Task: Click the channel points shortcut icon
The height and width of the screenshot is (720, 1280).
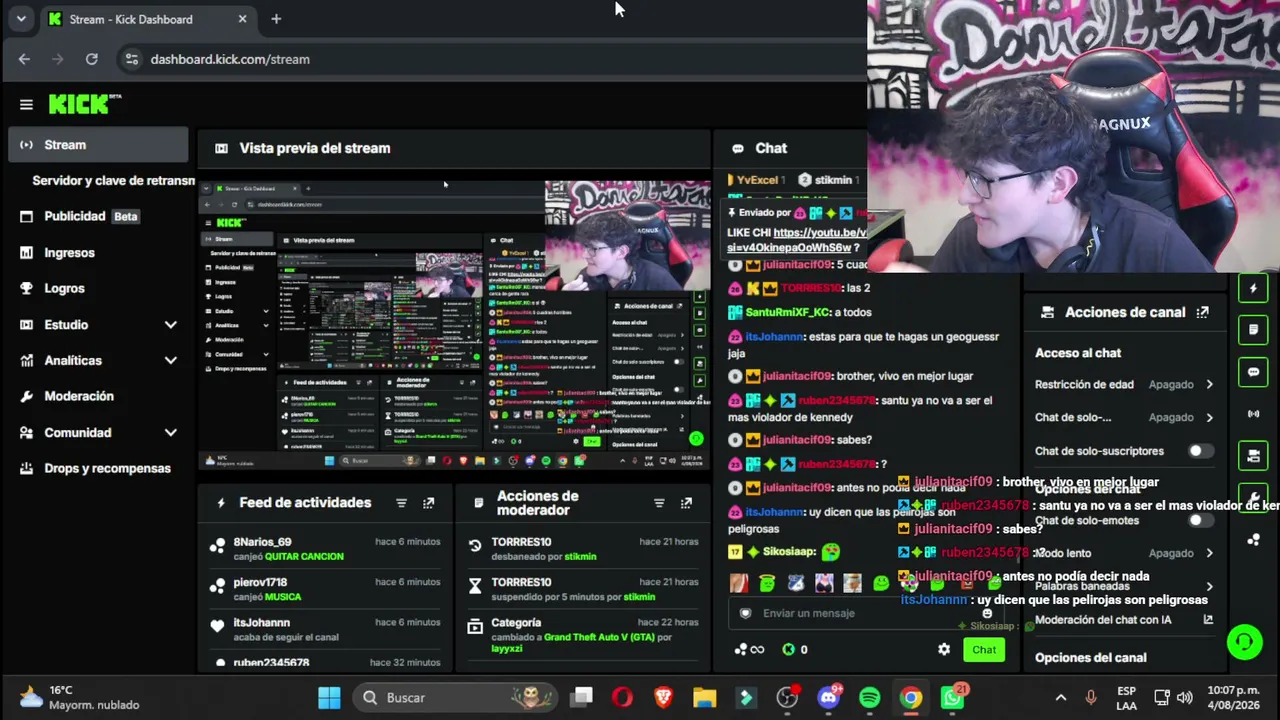Action: [x=1253, y=539]
